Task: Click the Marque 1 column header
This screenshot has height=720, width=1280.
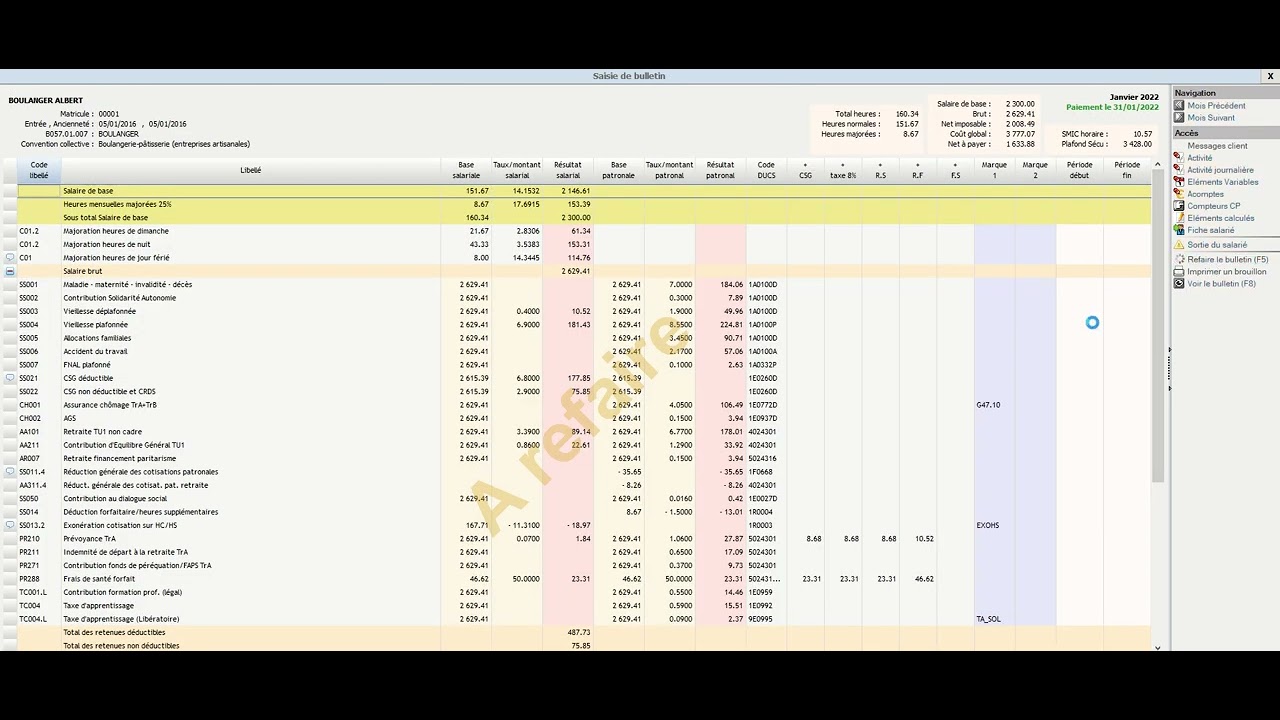Action: coord(994,170)
